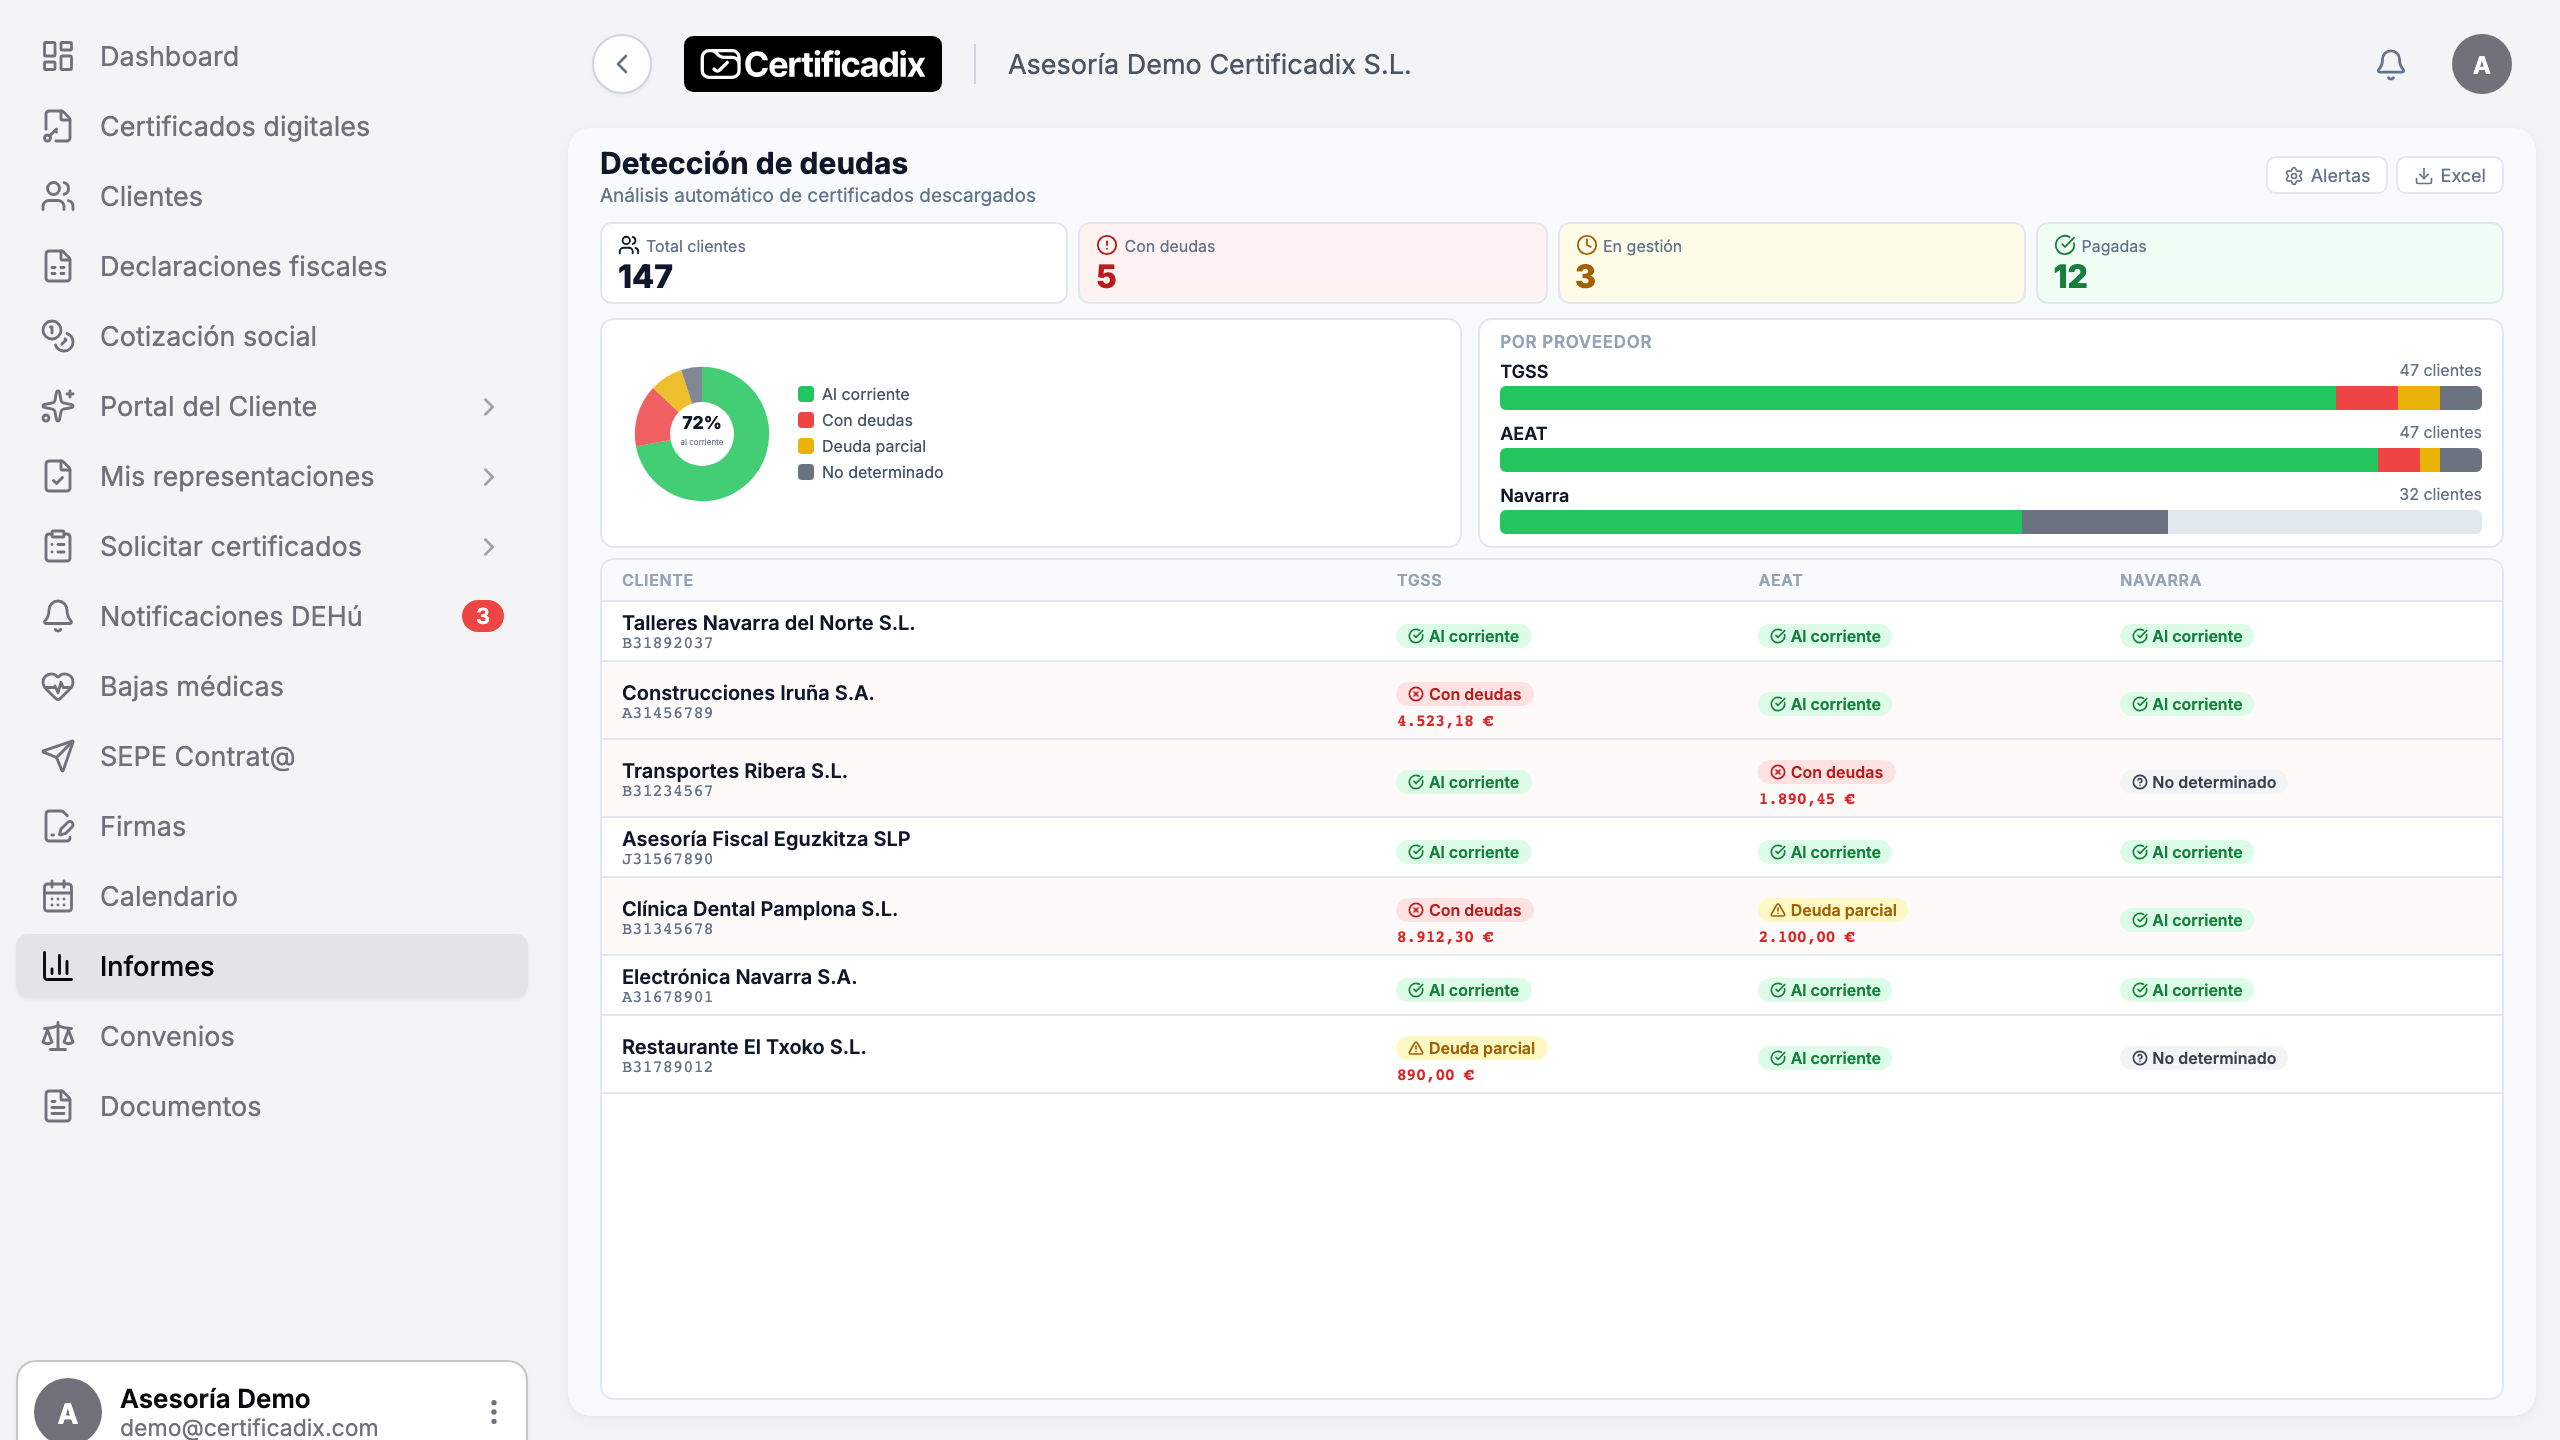
Task: Click Transportes Ribera's No determinado badge
Action: (2203, 782)
